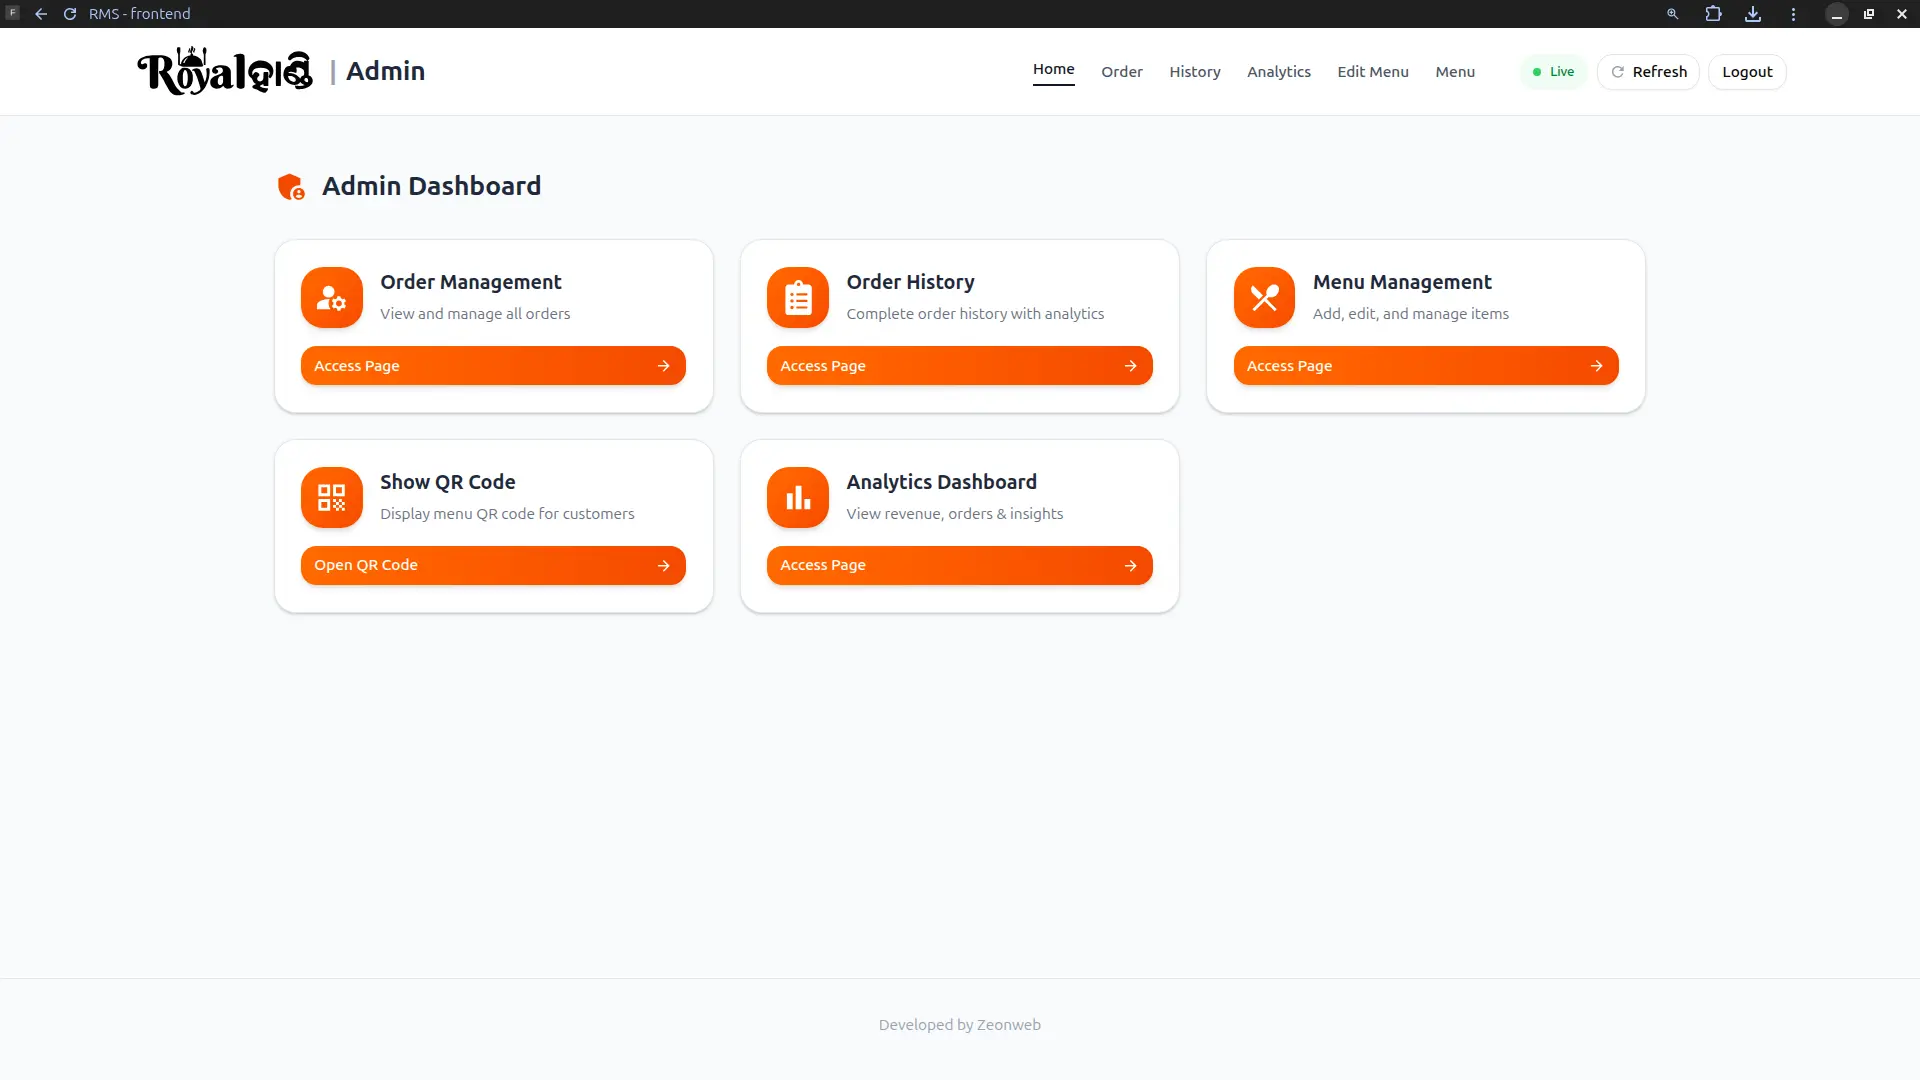Viewport: 1920px width, 1080px height.
Task: Click the 'RMS - frontend' window title
Action: pyautogui.click(x=139, y=14)
